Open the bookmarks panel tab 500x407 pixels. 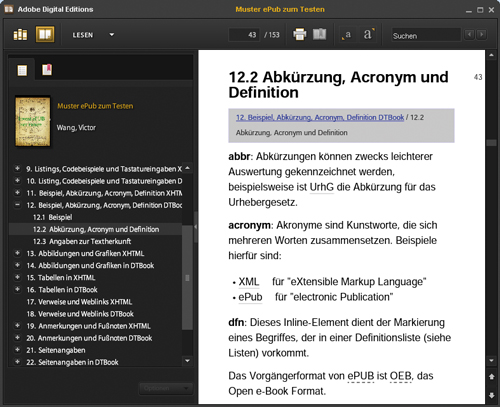(x=47, y=70)
